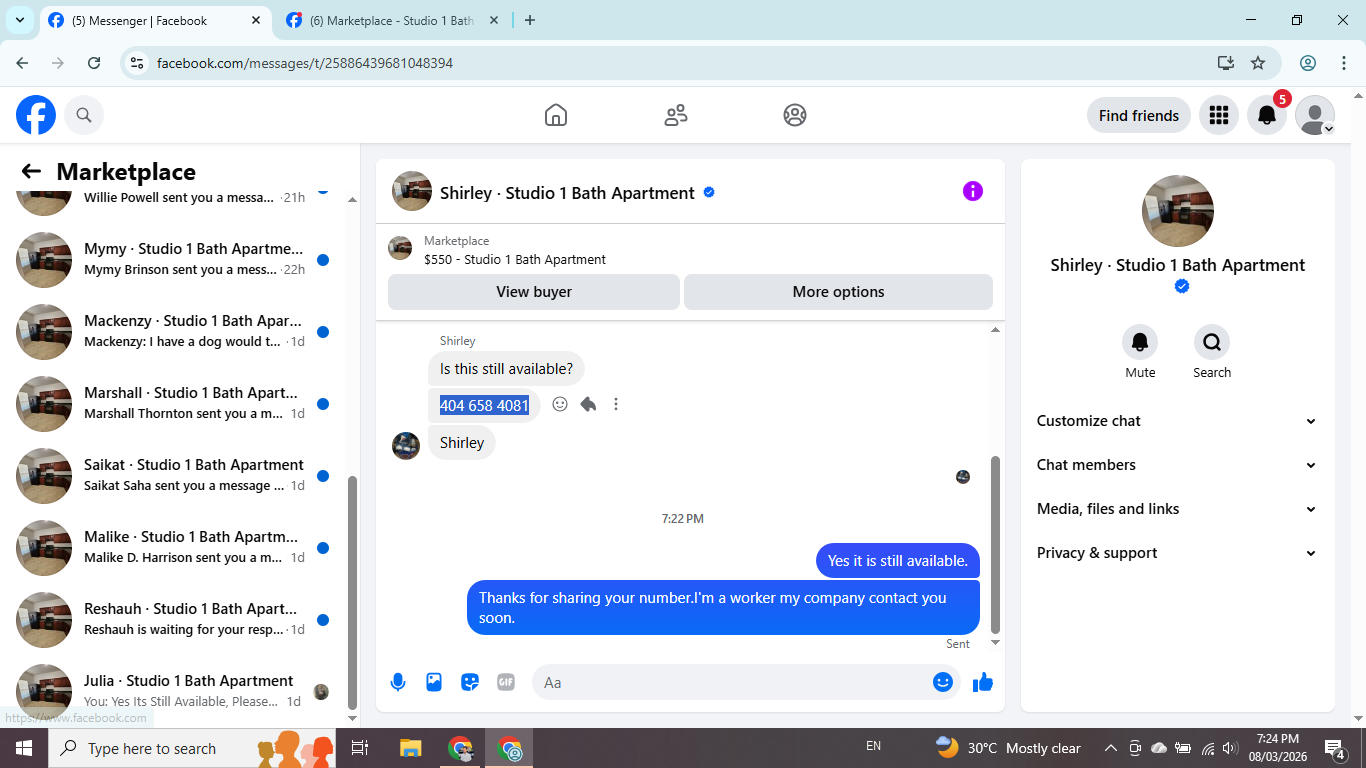
Task: Open the Menu grid icon
Action: 1218,115
